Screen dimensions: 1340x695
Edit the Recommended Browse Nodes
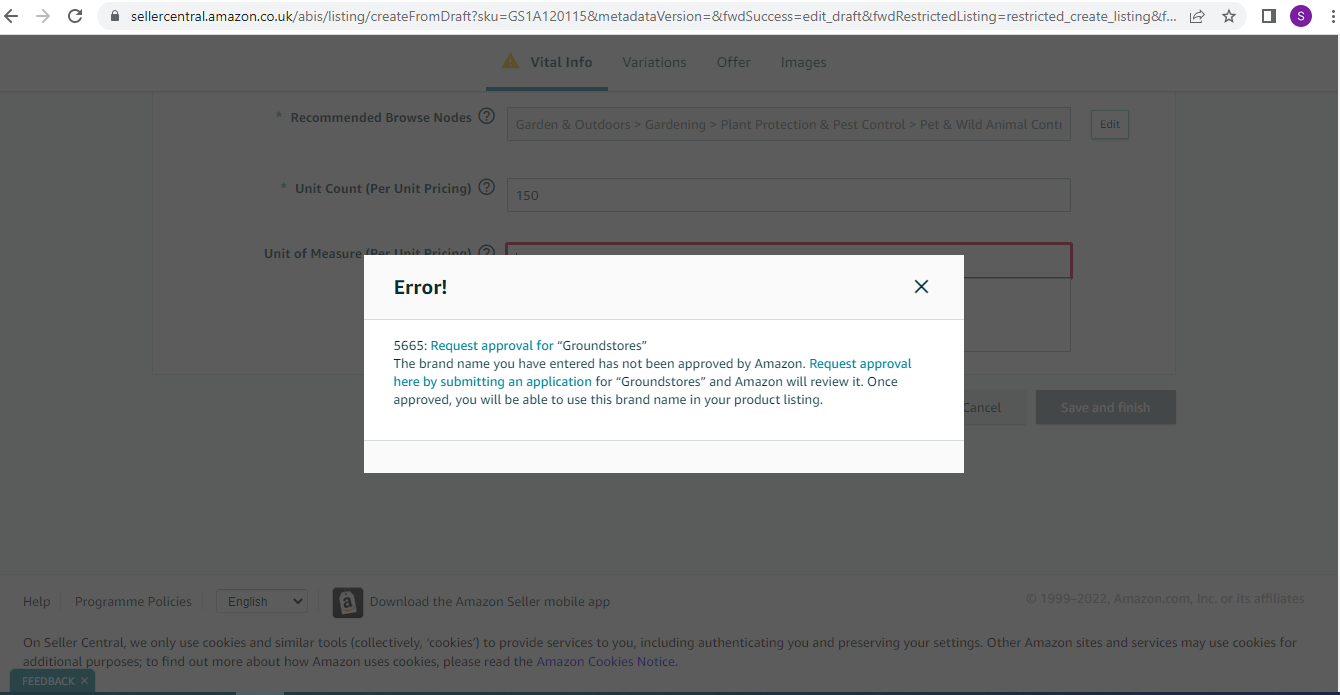(1110, 124)
